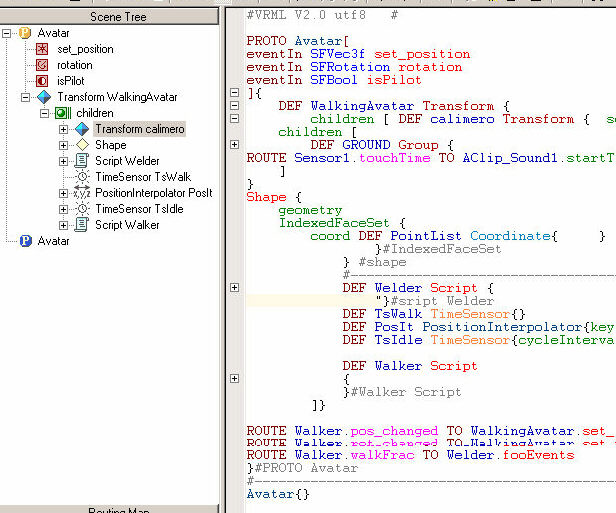Click 'SFBool' type in the code
Image resolution: width=616 pixels, height=513 pixels.
pyautogui.click(x=334, y=80)
